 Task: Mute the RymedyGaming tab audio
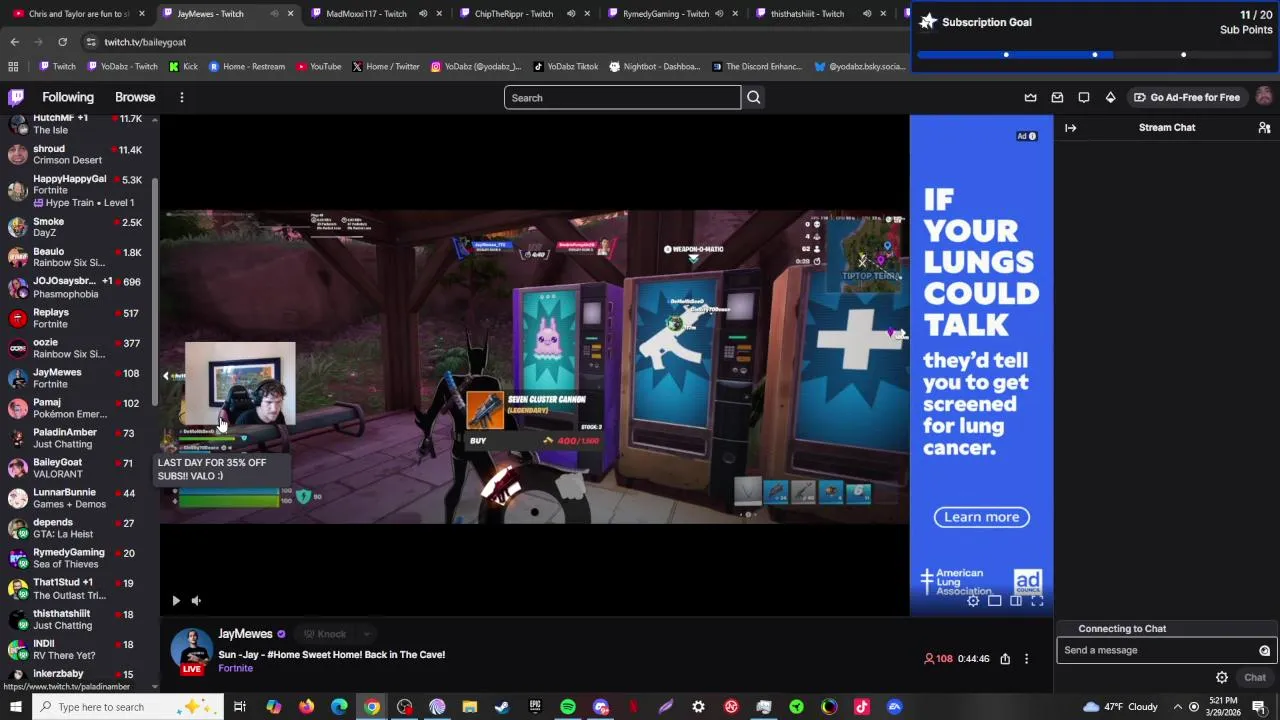pos(719,14)
